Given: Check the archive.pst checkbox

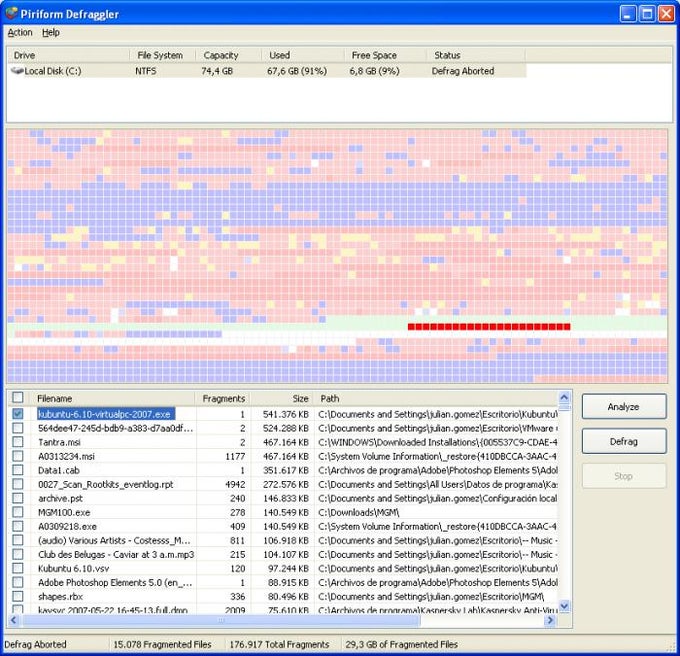Looking at the screenshot, I should pos(18,498).
